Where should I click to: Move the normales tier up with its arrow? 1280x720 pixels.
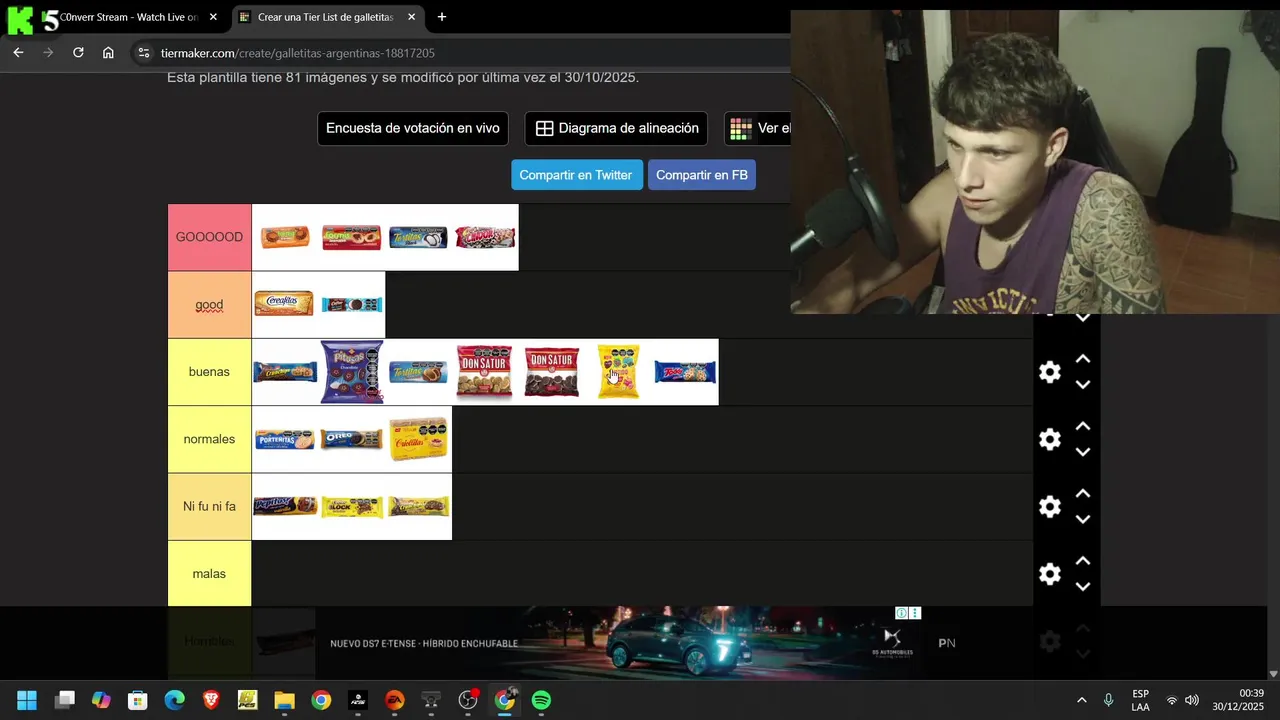1082,426
